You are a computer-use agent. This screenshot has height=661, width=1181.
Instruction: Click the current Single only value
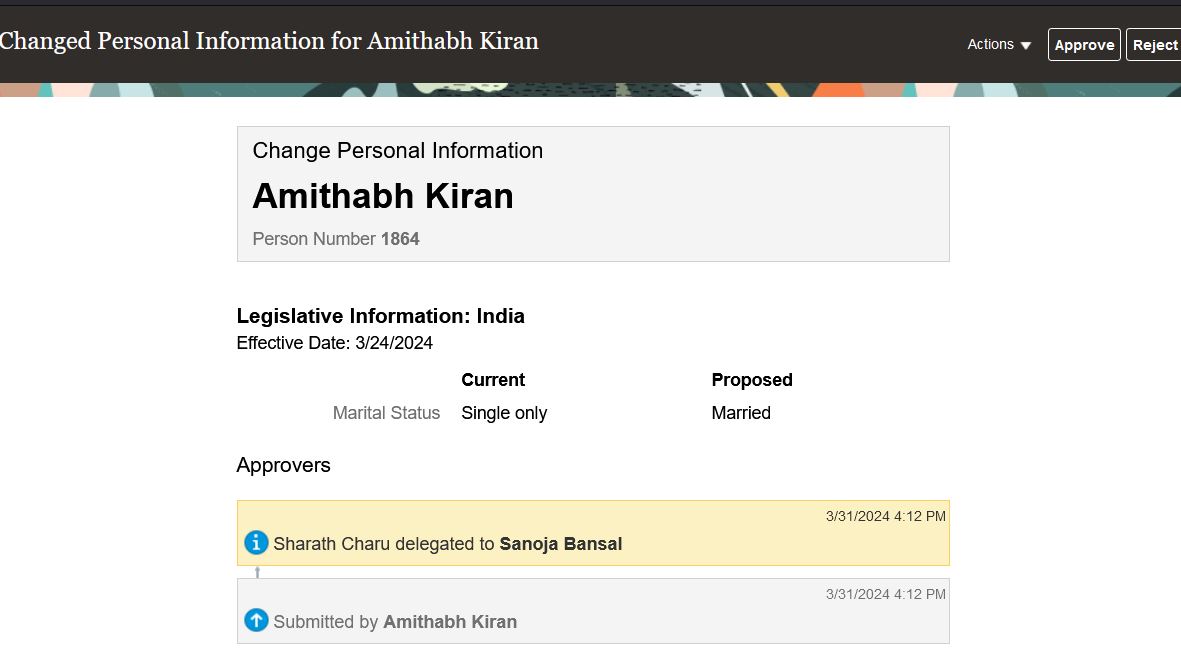(504, 413)
